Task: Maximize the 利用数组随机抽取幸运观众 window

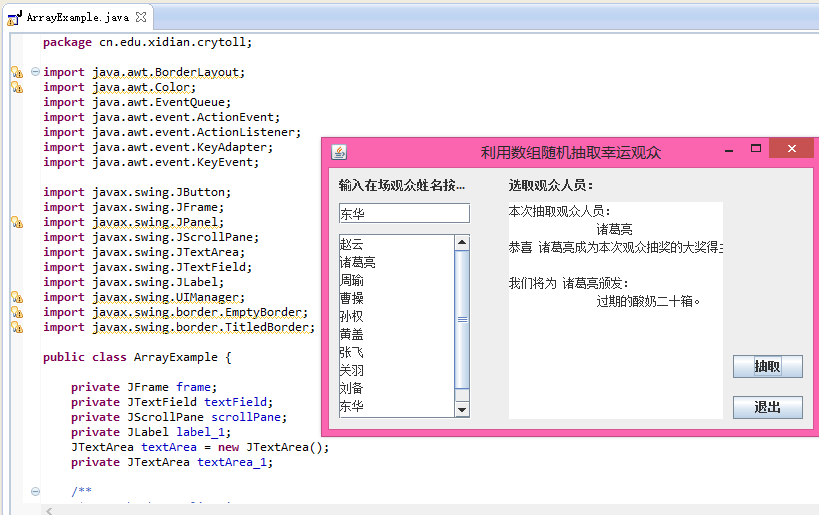Action: coord(756,149)
